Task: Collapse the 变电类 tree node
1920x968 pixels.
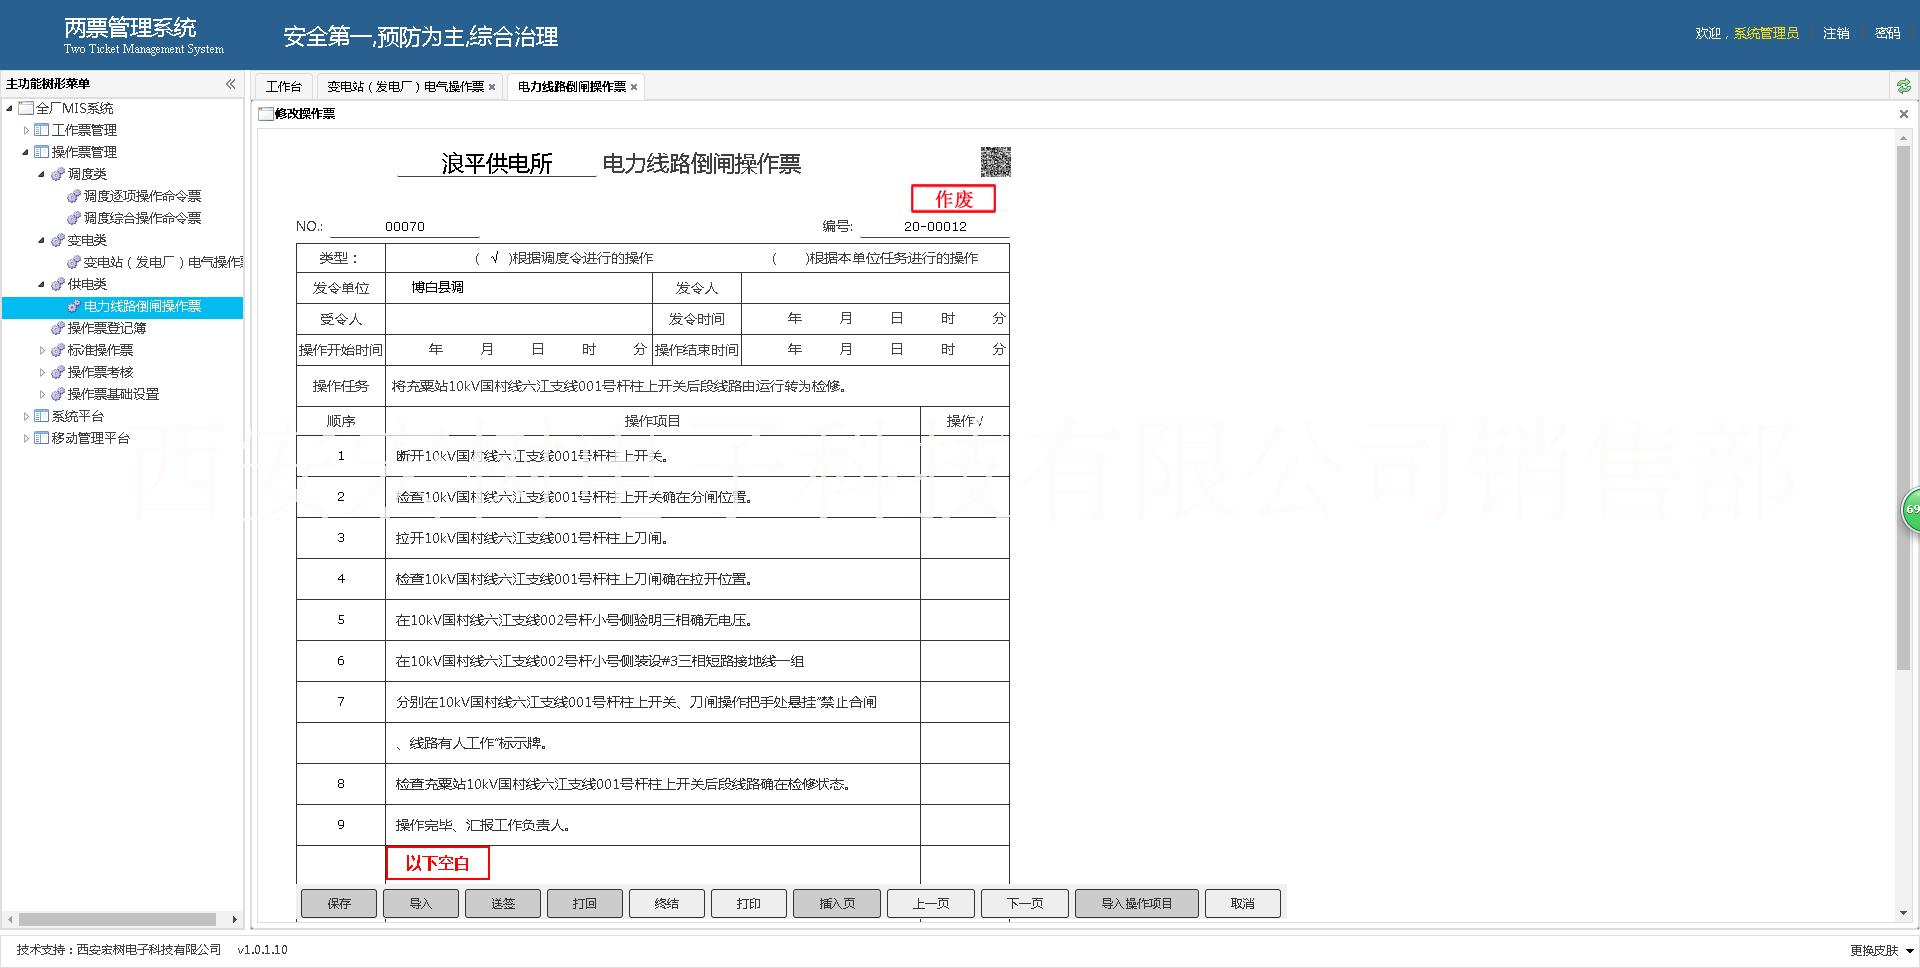Action: coord(42,240)
